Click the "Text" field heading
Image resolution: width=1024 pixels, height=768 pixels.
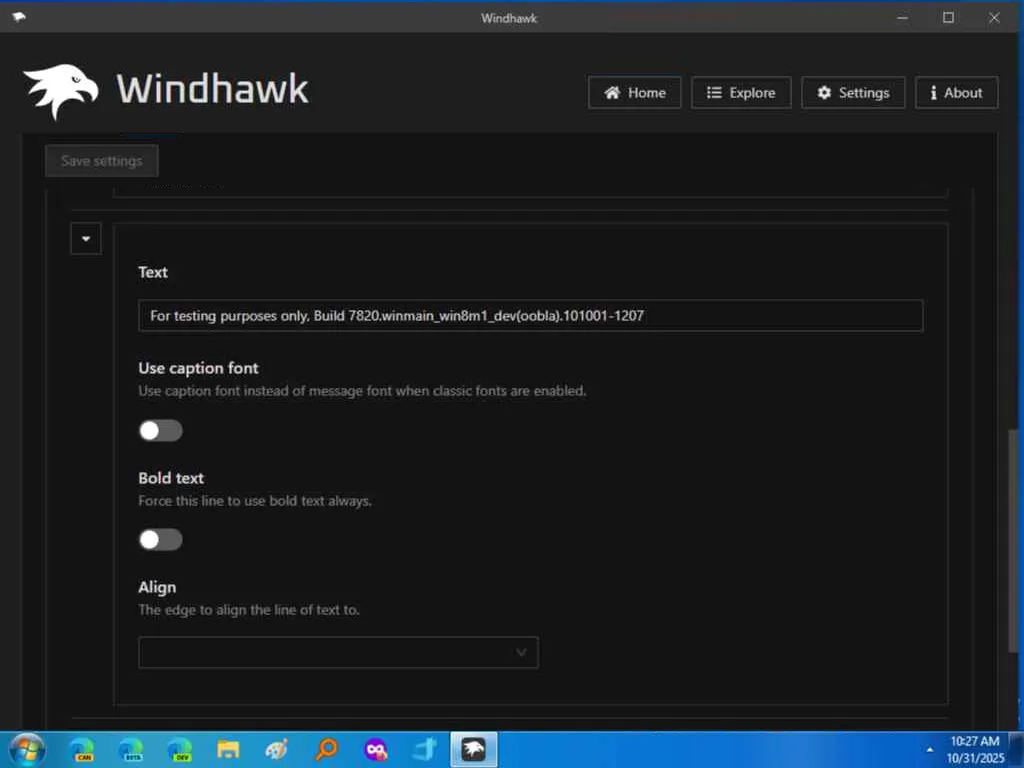tap(153, 272)
